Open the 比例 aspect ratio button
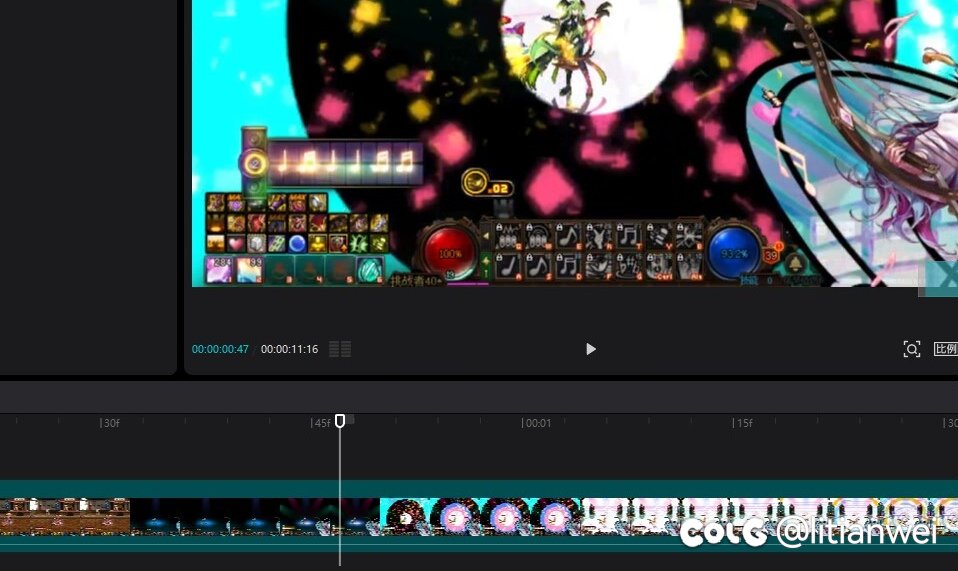The width and height of the screenshot is (958, 571). click(x=945, y=349)
